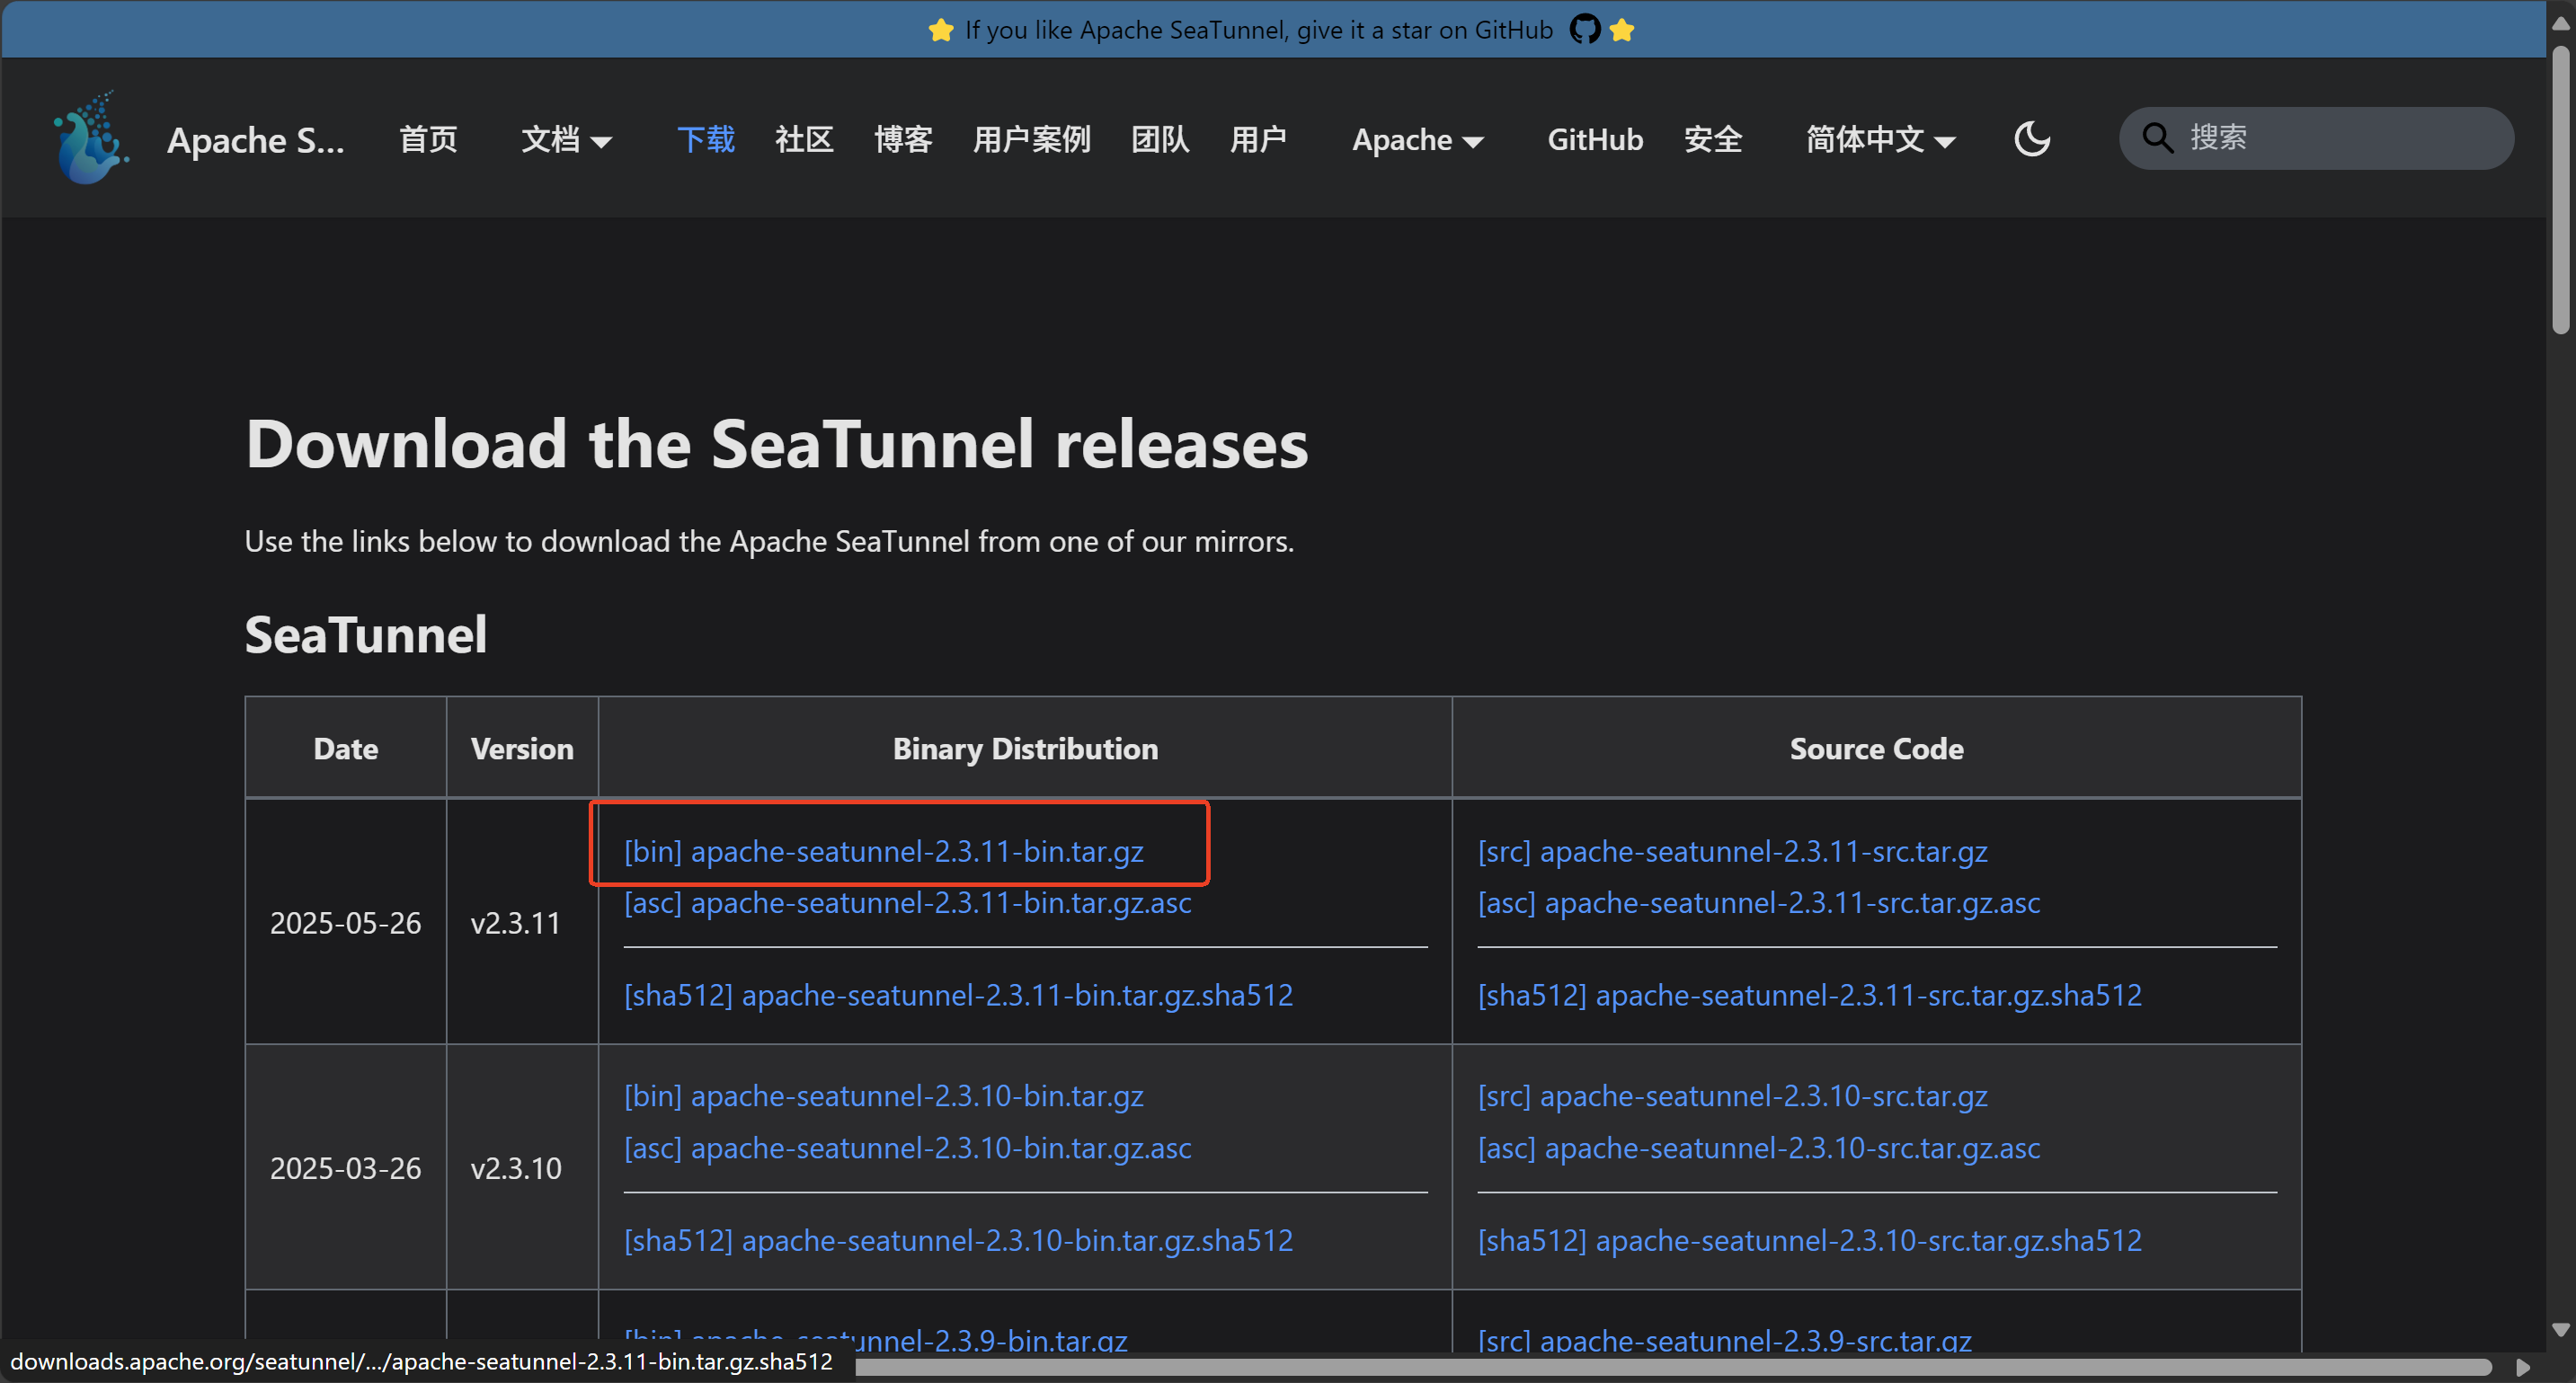The width and height of the screenshot is (2576, 1383).
Task: Go to the 首页 nav item
Action: [x=428, y=139]
